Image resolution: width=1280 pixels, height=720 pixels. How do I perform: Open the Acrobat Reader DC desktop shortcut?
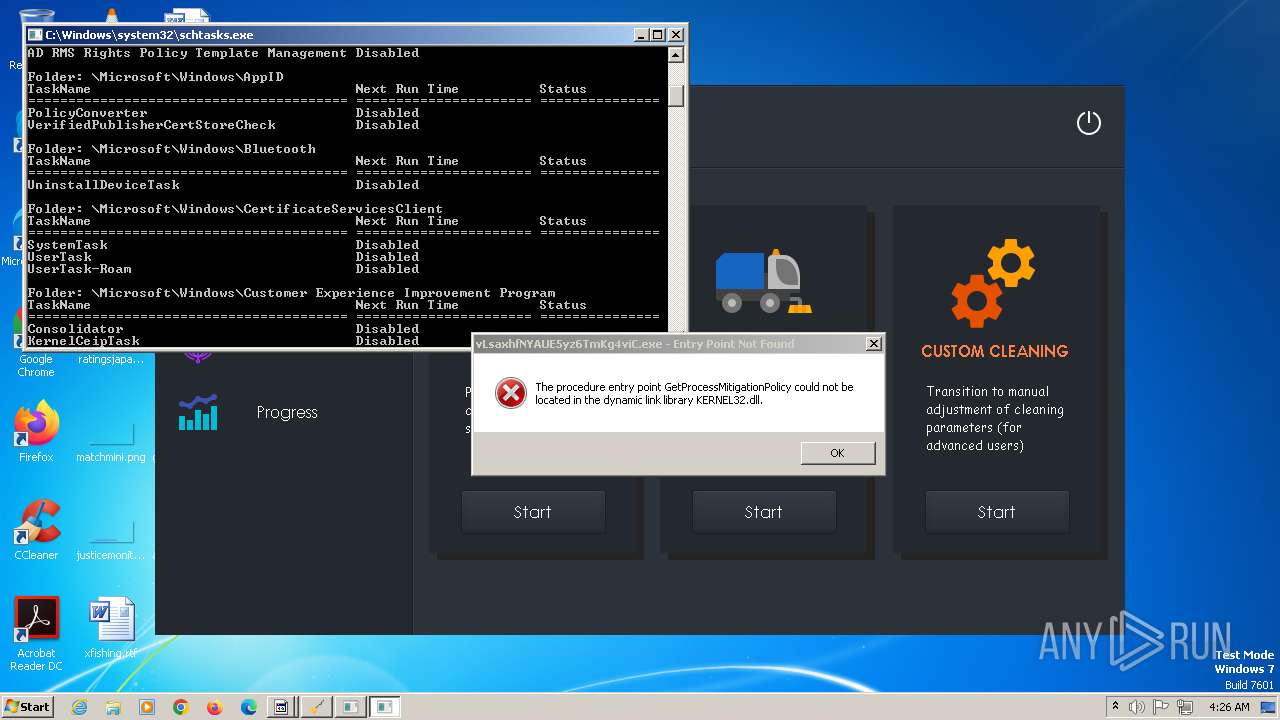(x=36, y=634)
